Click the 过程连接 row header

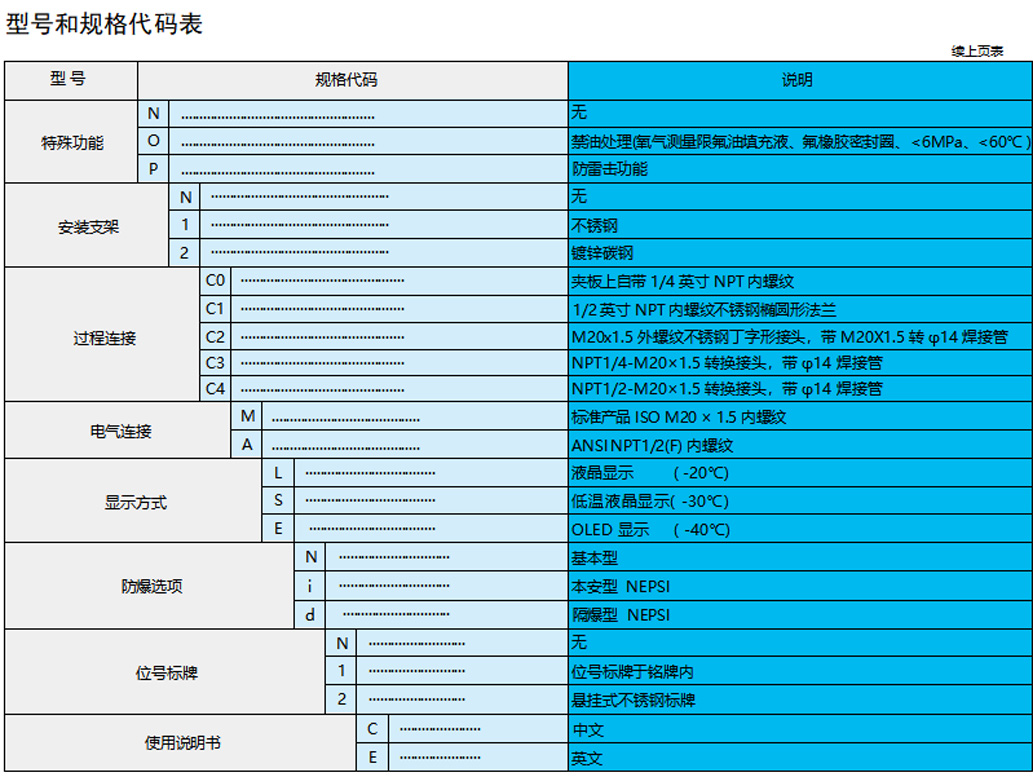(x=103, y=337)
